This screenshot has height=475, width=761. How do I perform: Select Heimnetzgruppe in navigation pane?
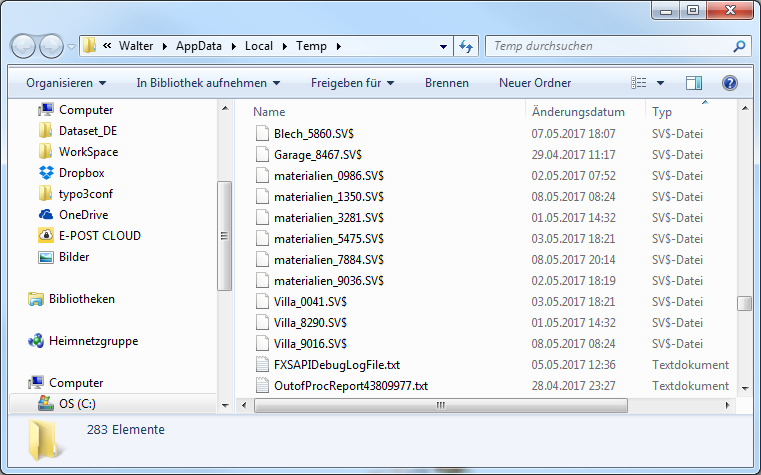tap(93, 341)
